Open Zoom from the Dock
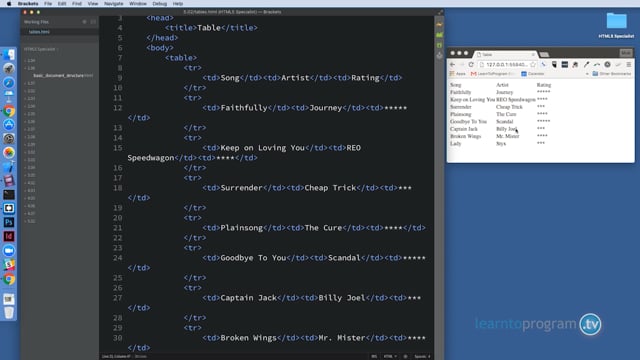 coord(9,251)
